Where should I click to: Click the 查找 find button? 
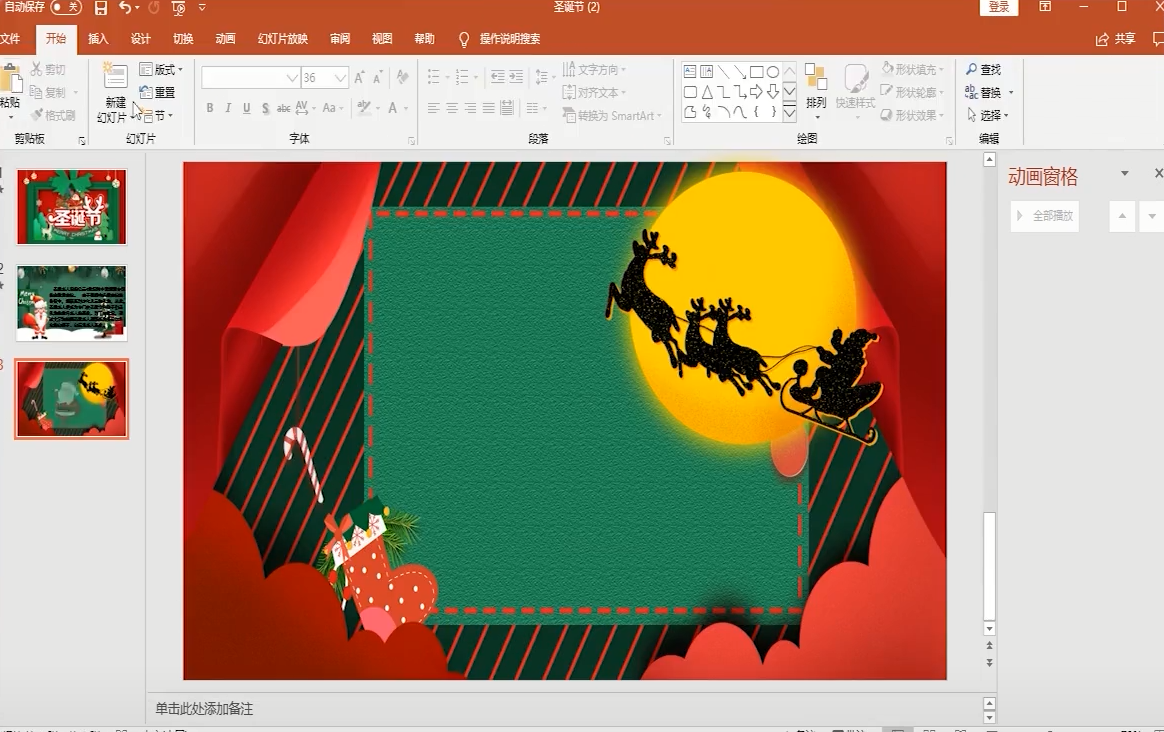click(x=984, y=69)
